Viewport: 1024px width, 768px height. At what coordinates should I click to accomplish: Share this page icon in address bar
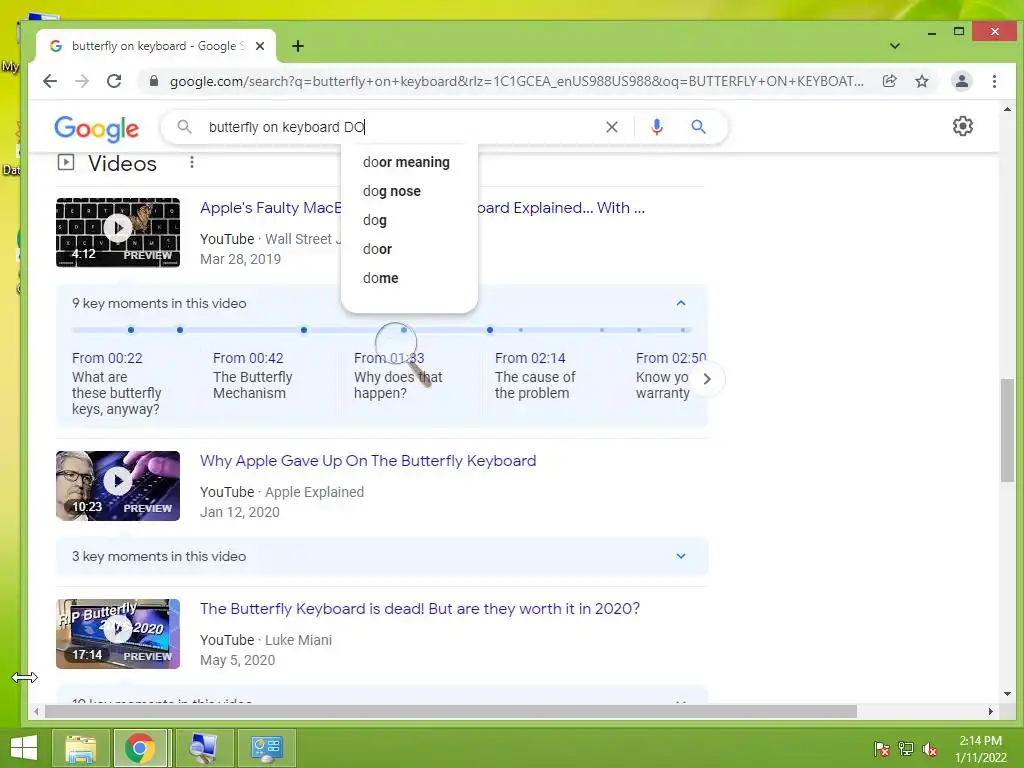point(889,81)
